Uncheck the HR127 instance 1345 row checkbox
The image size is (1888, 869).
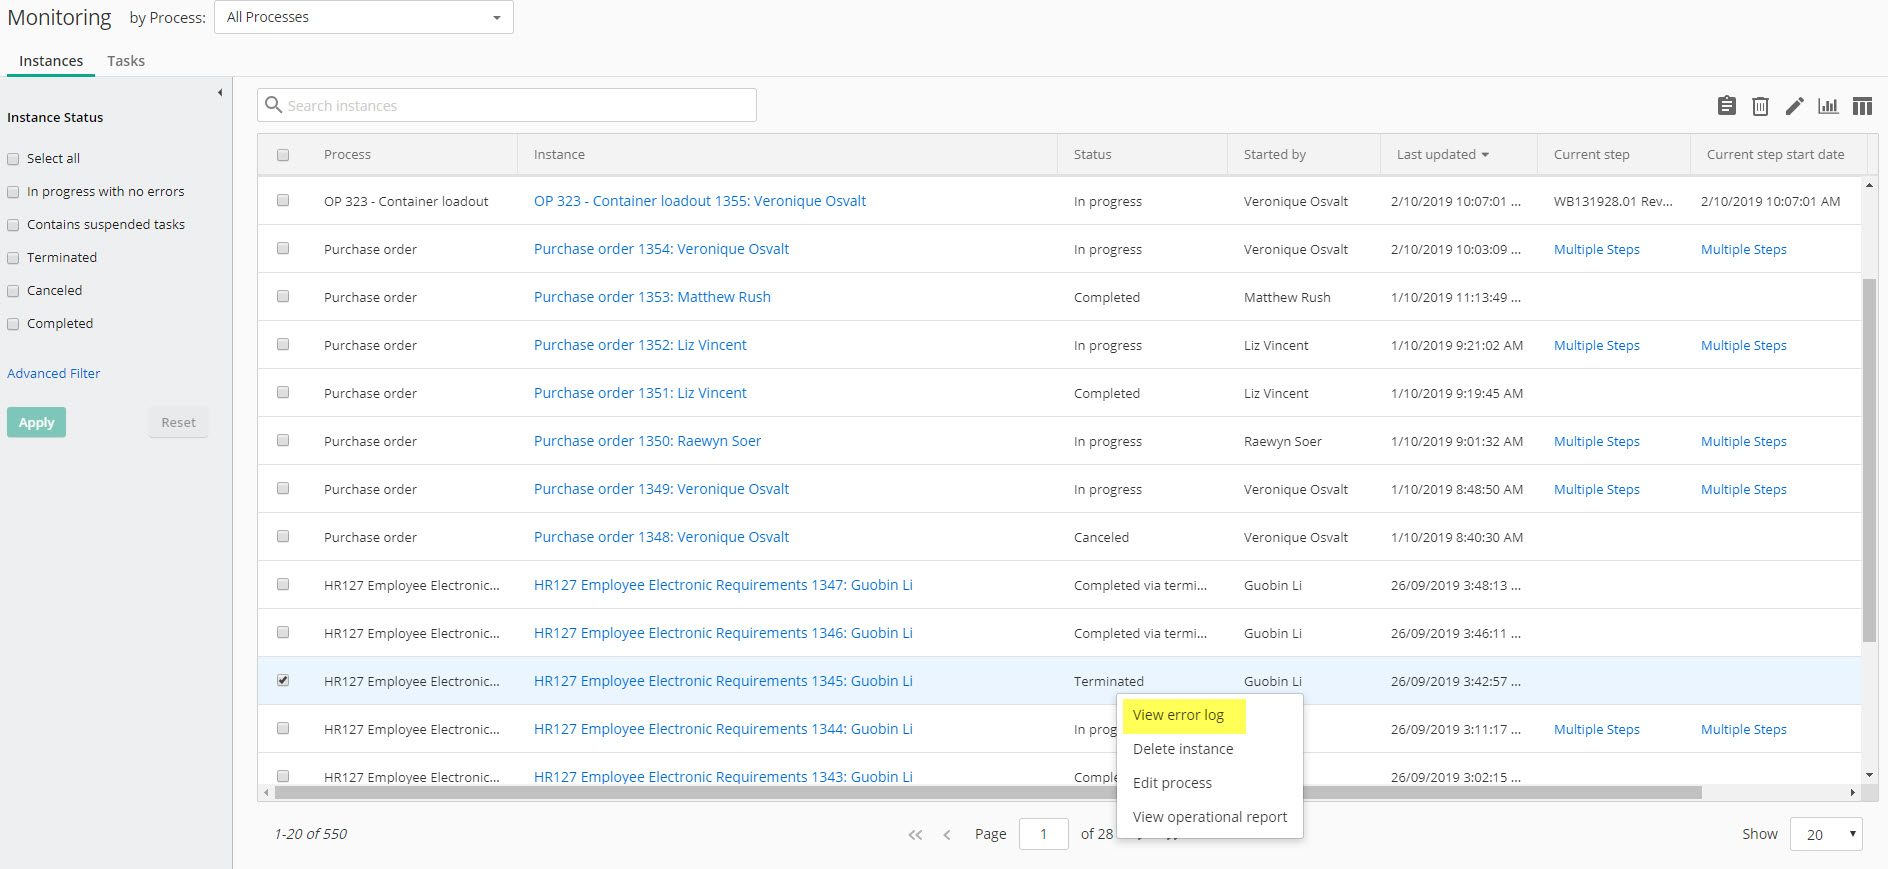click(283, 680)
